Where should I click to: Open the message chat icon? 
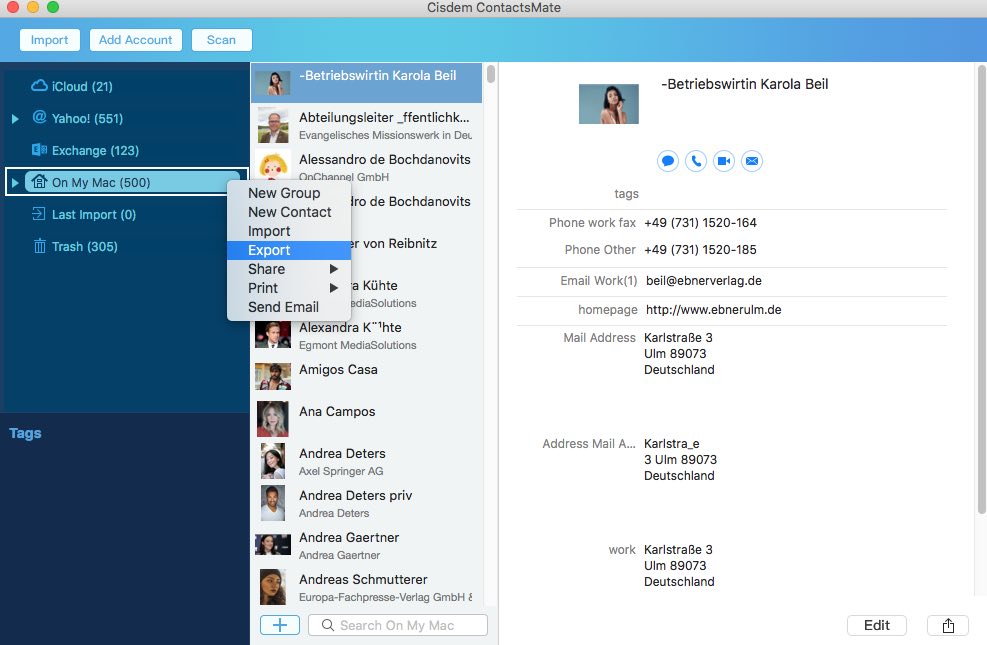(x=667, y=160)
